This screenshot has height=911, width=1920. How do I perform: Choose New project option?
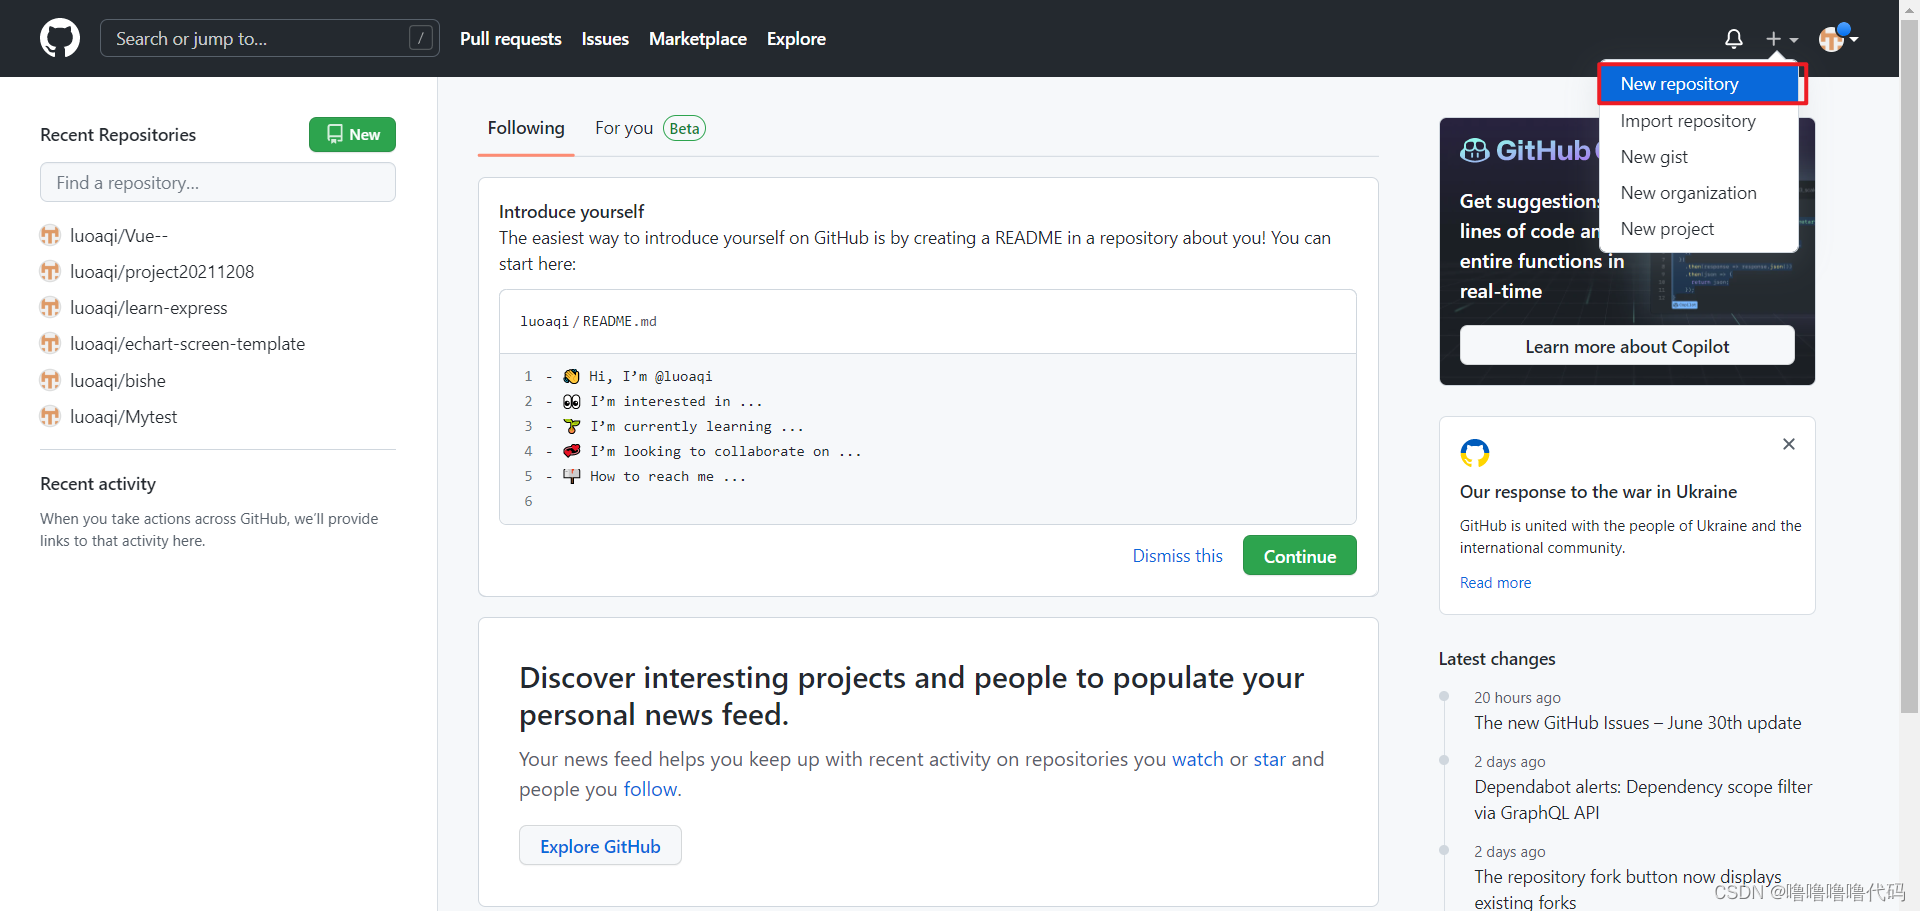tap(1667, 229)
